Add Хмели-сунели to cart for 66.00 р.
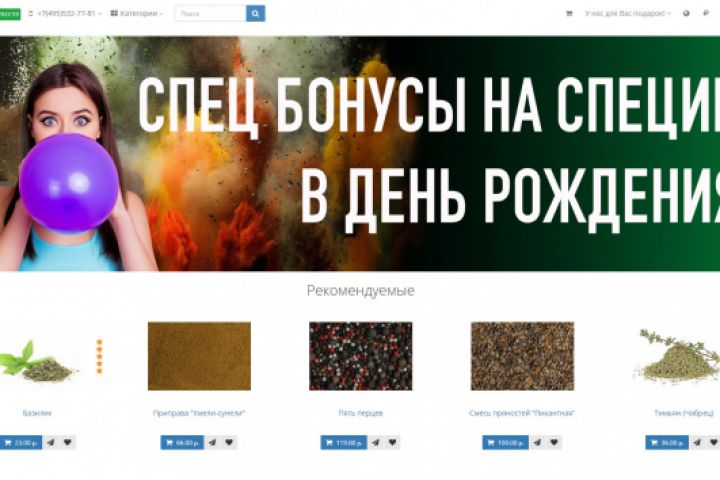This screenshot has width=720, height=480. tap(182, 442)
